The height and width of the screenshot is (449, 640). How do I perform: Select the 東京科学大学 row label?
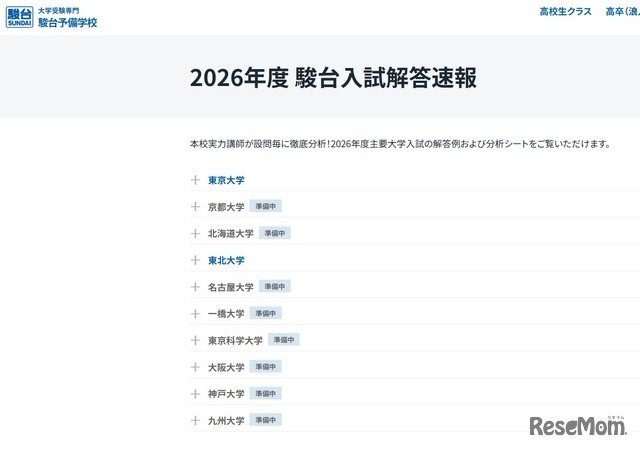point(235,340)
